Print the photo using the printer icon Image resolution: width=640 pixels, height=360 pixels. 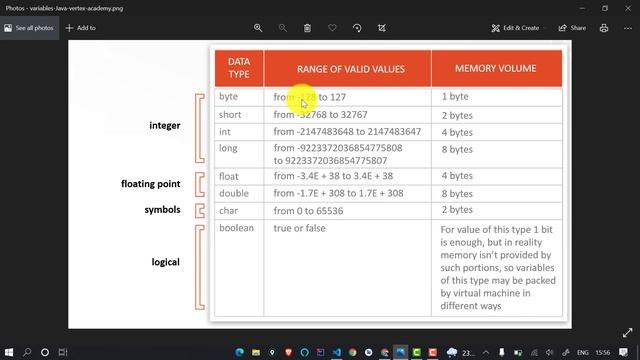[604, 28]
